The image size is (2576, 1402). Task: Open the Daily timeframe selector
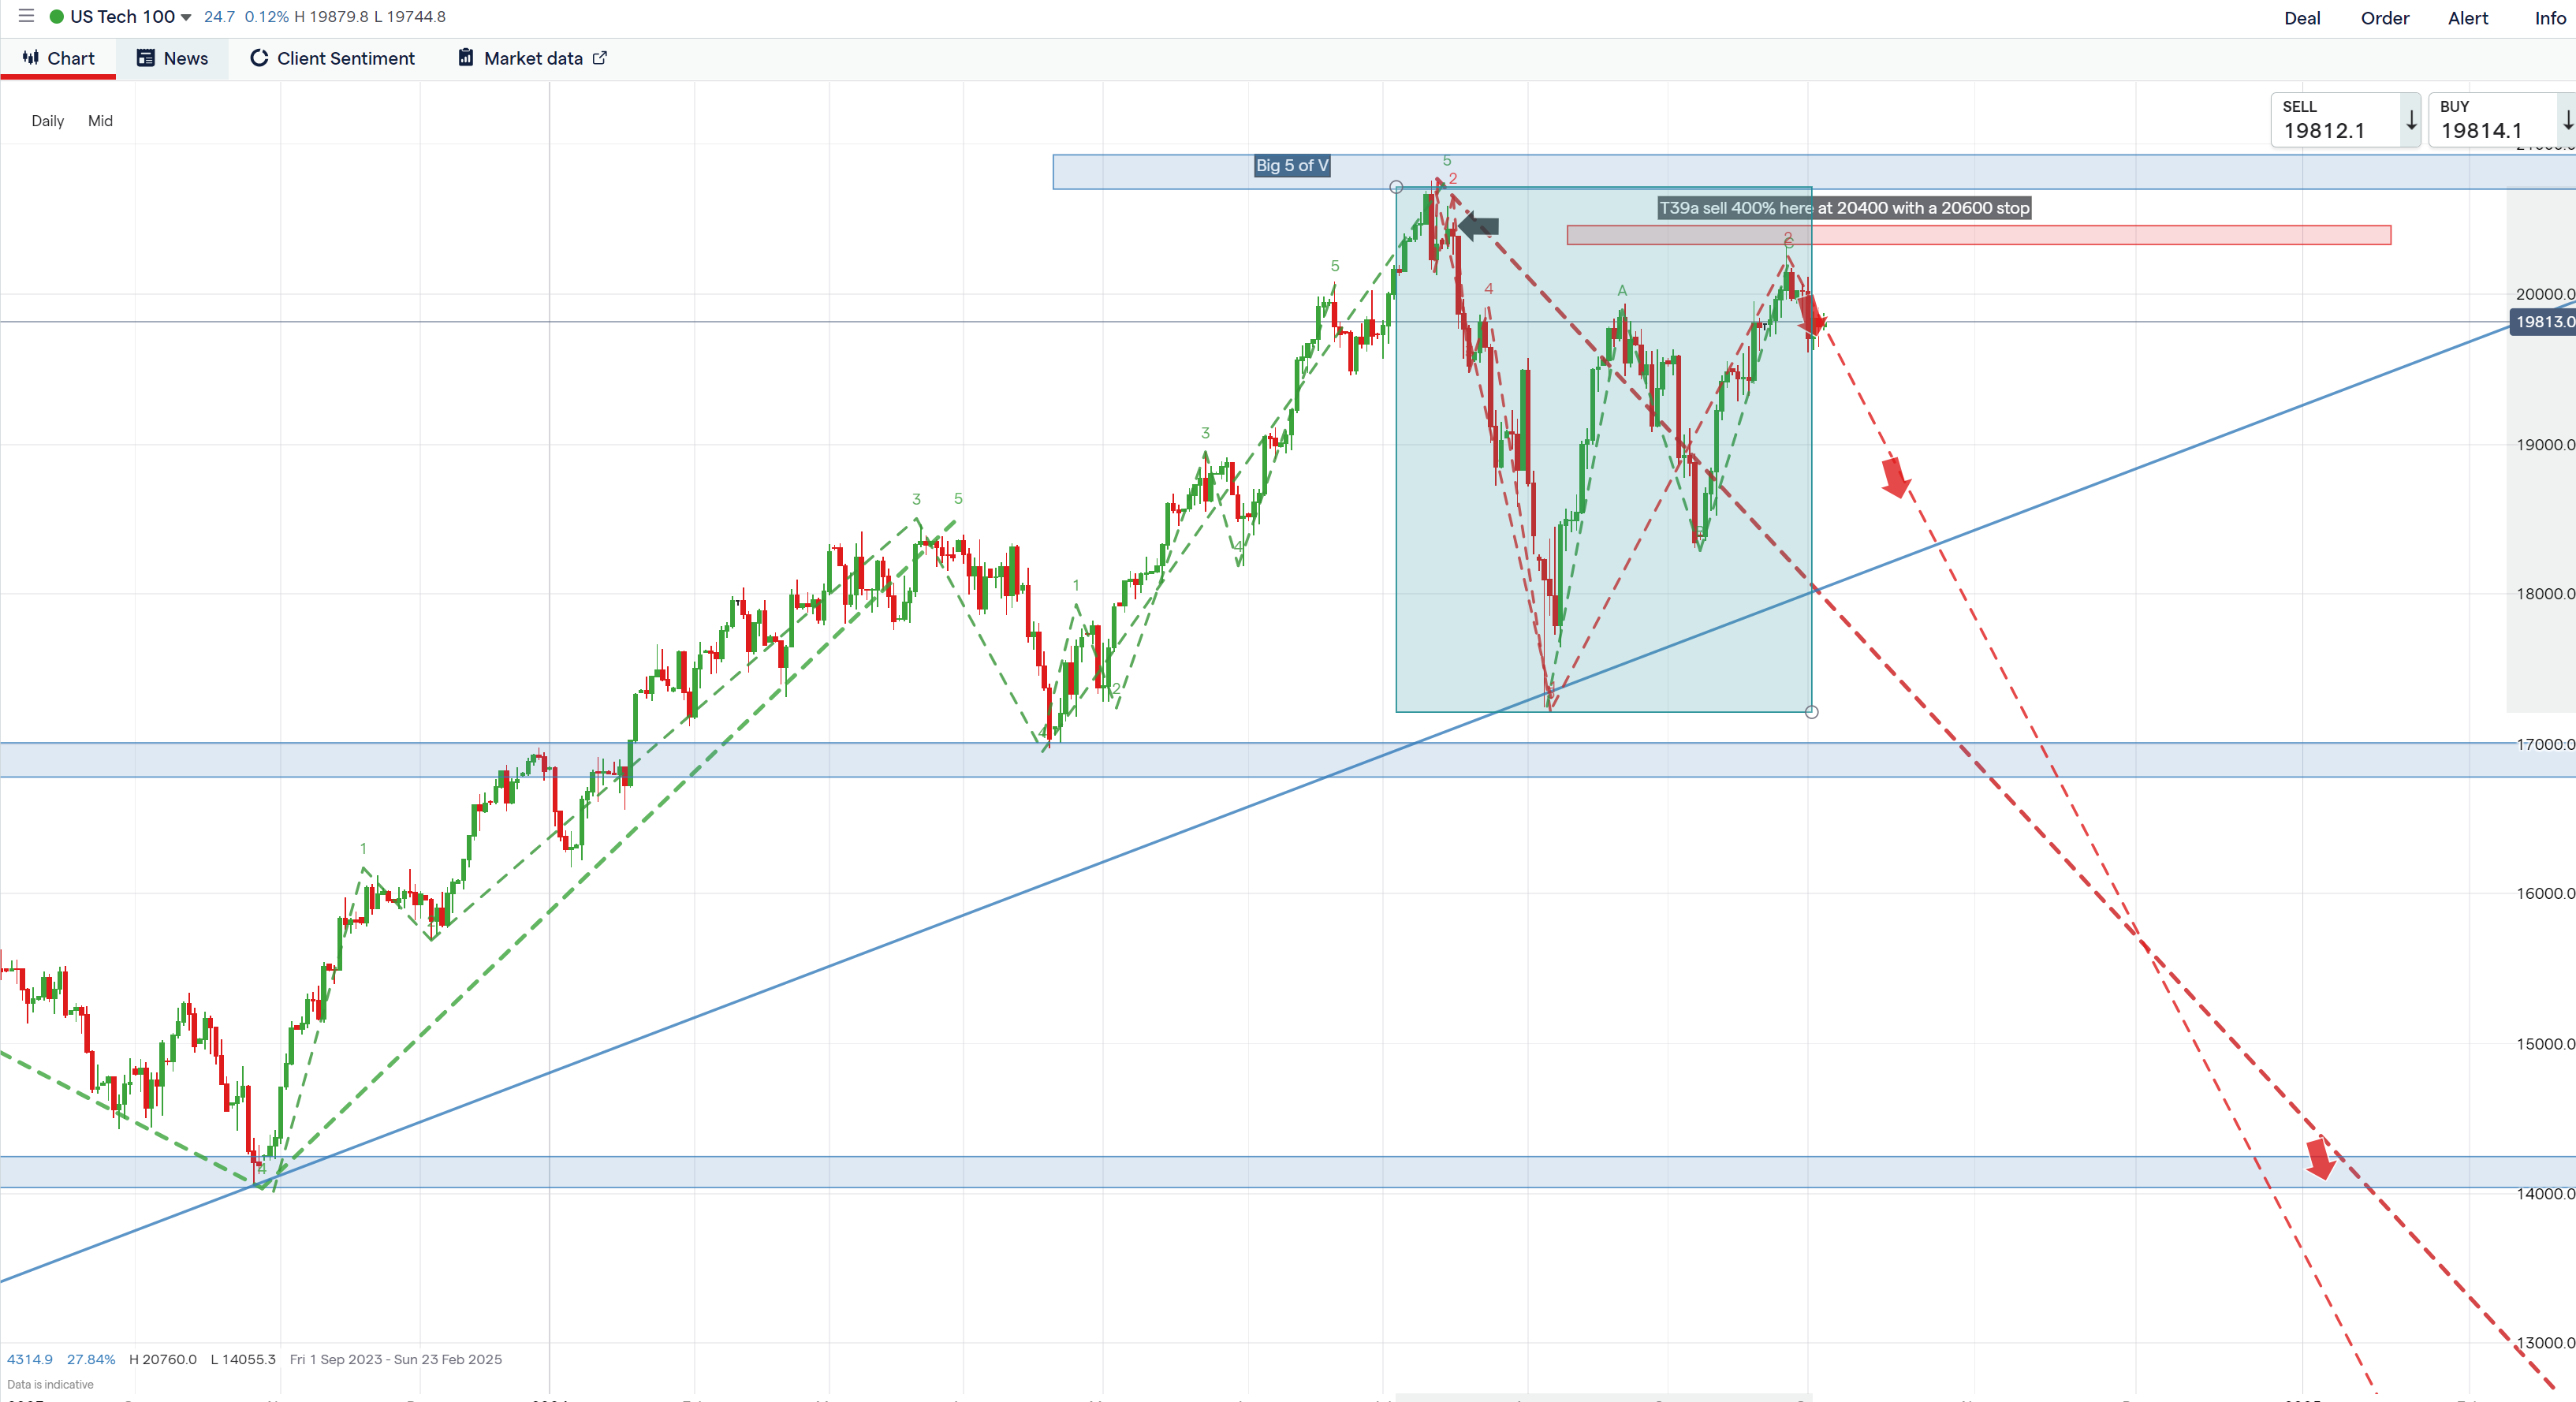[x=47, y=121]
